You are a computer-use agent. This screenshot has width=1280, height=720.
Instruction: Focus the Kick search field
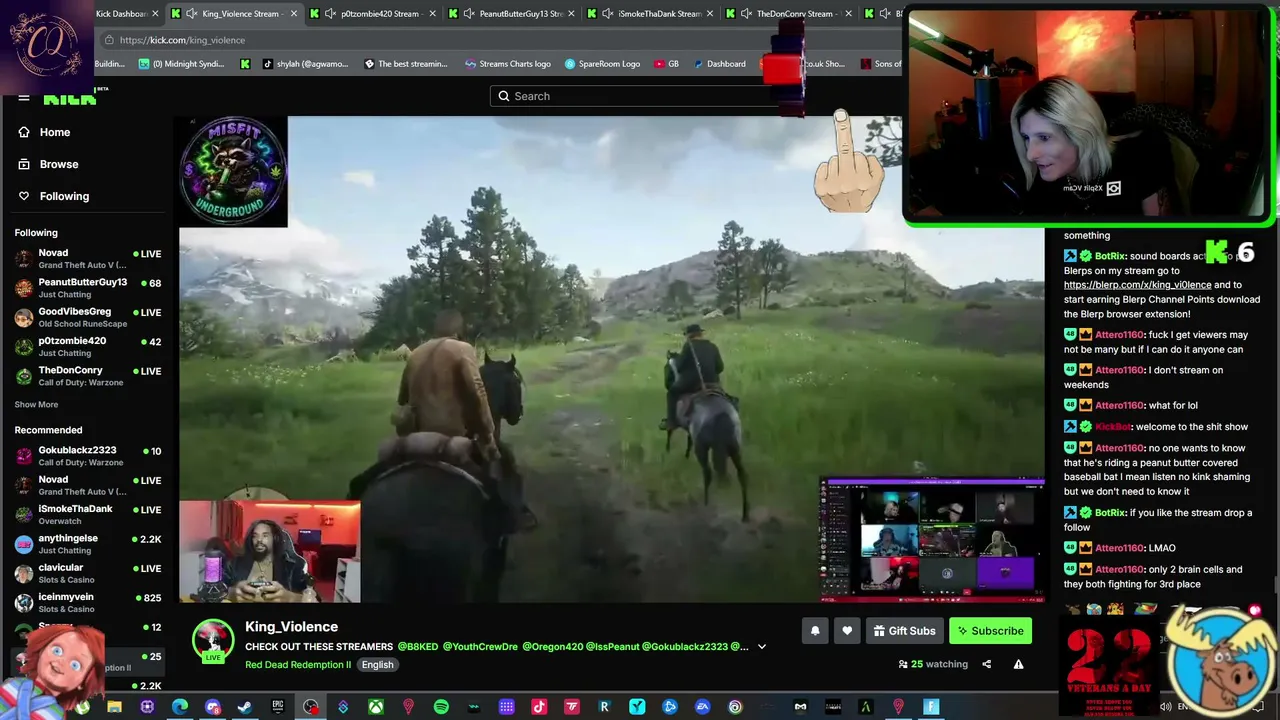click(x=640, y=96)
